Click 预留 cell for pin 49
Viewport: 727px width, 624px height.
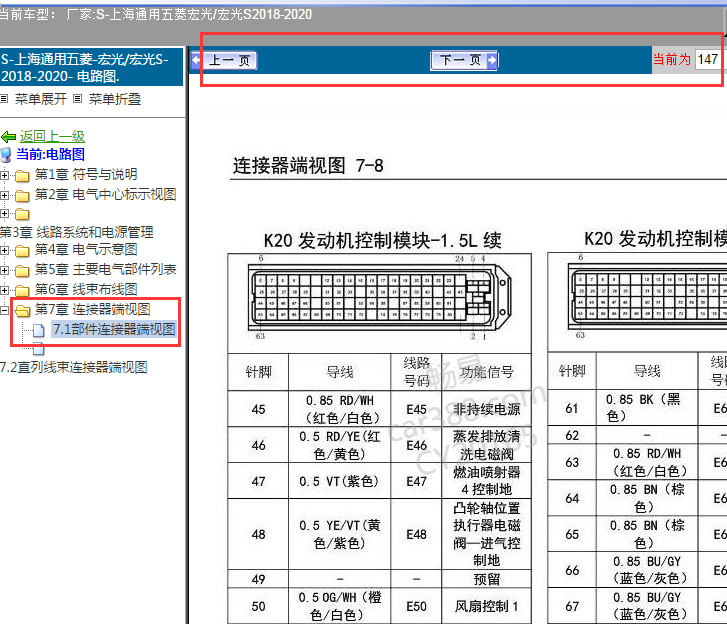[x=486, y=579]
